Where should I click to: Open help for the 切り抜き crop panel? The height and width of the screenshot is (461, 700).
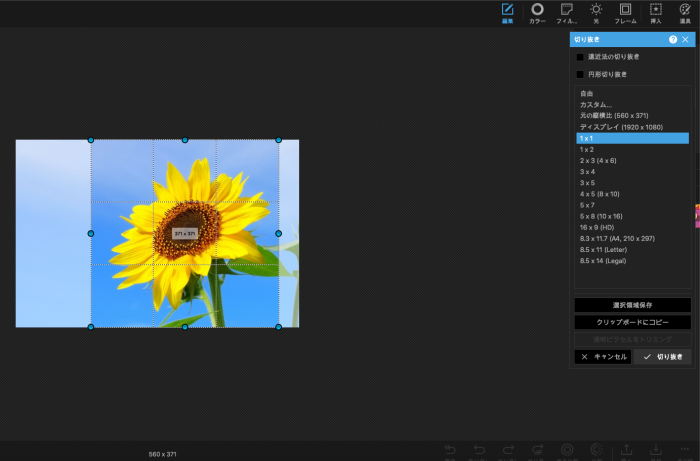coord(673,40)
